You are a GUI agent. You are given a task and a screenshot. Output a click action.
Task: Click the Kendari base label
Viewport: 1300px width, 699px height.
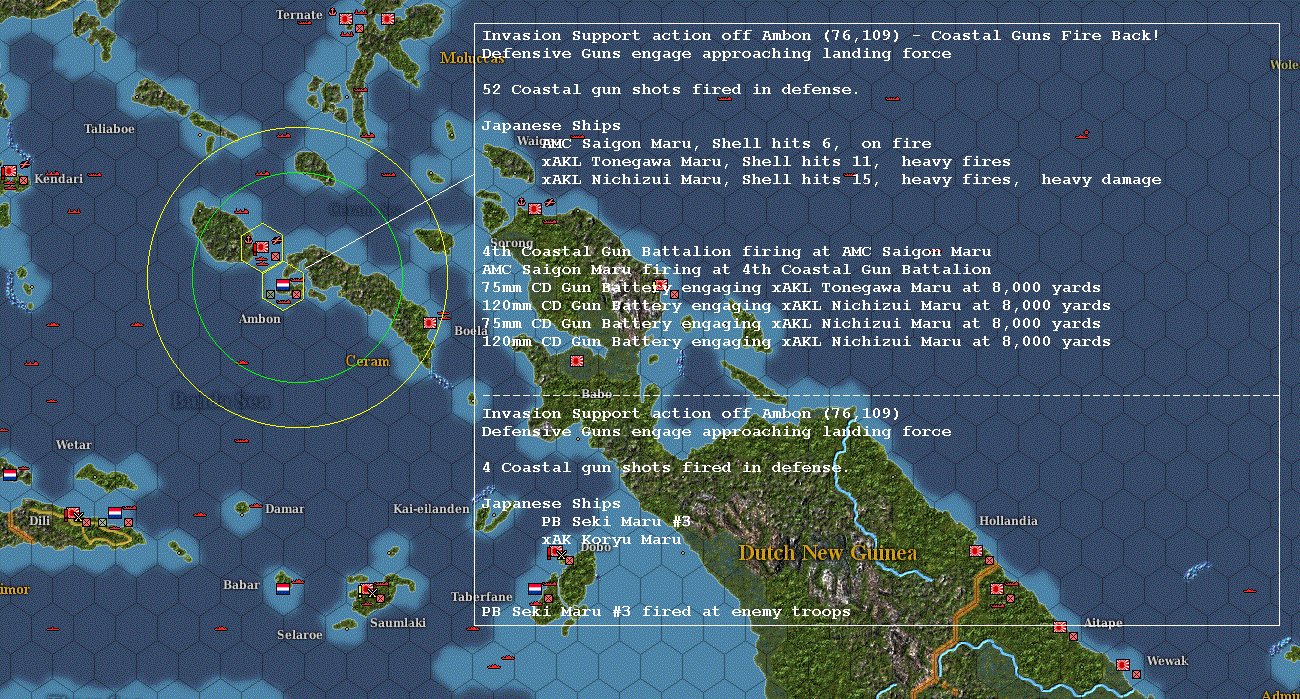click(x=58, y=179)
